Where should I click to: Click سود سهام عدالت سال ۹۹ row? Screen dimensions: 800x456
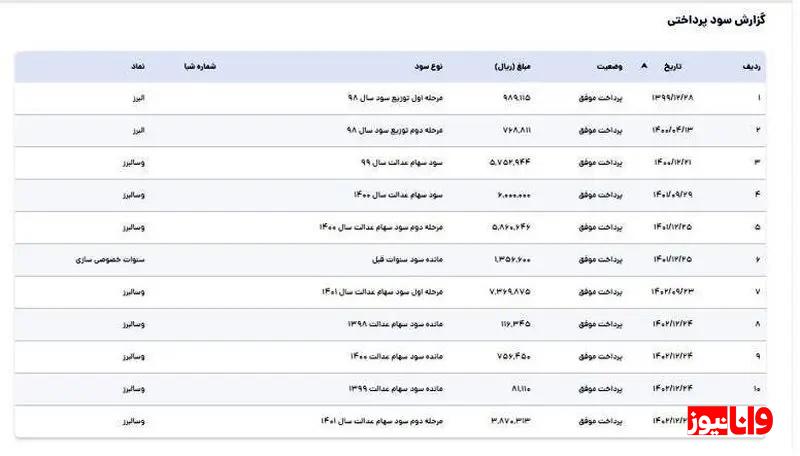click(401, 162)
